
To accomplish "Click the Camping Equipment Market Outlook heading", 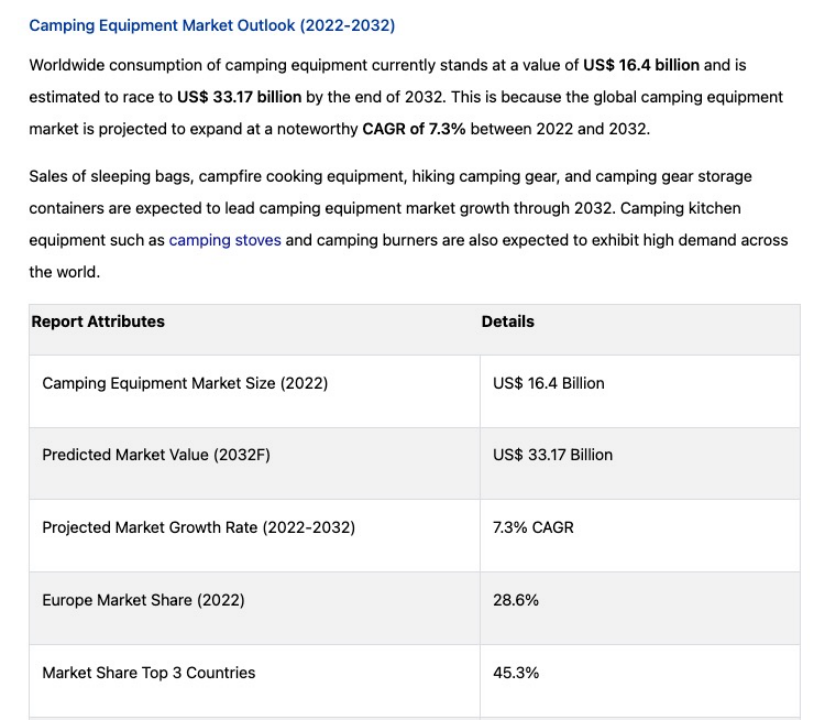I will point(212,25).
